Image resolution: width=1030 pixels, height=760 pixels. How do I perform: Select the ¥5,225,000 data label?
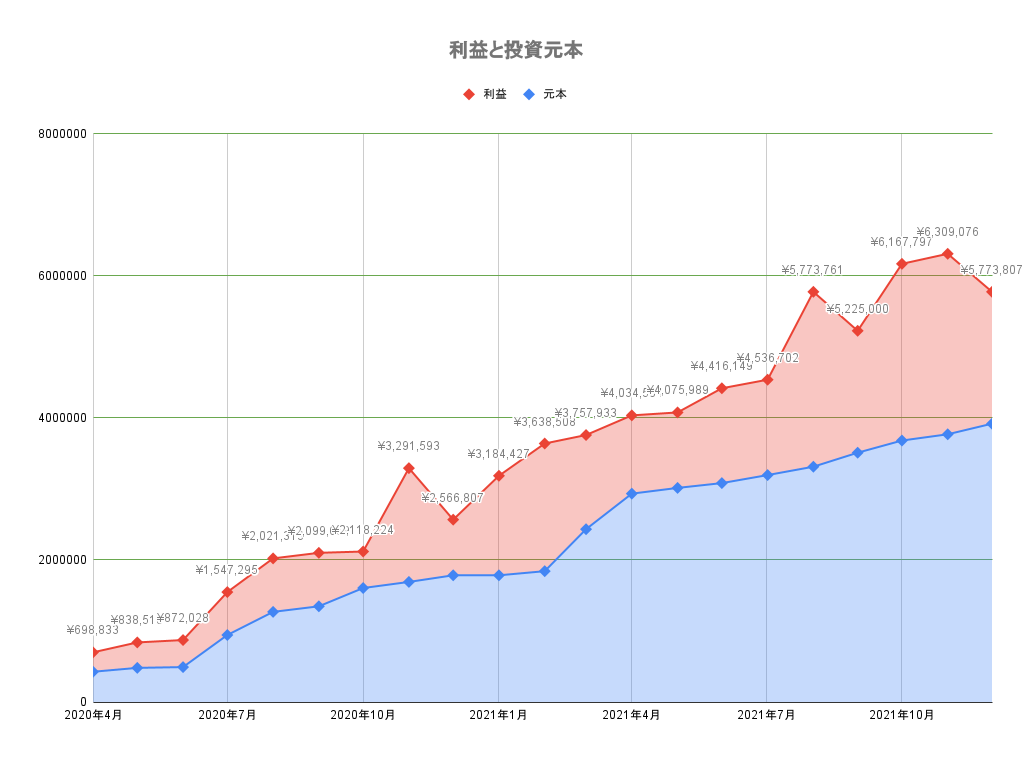click(857, 309)
